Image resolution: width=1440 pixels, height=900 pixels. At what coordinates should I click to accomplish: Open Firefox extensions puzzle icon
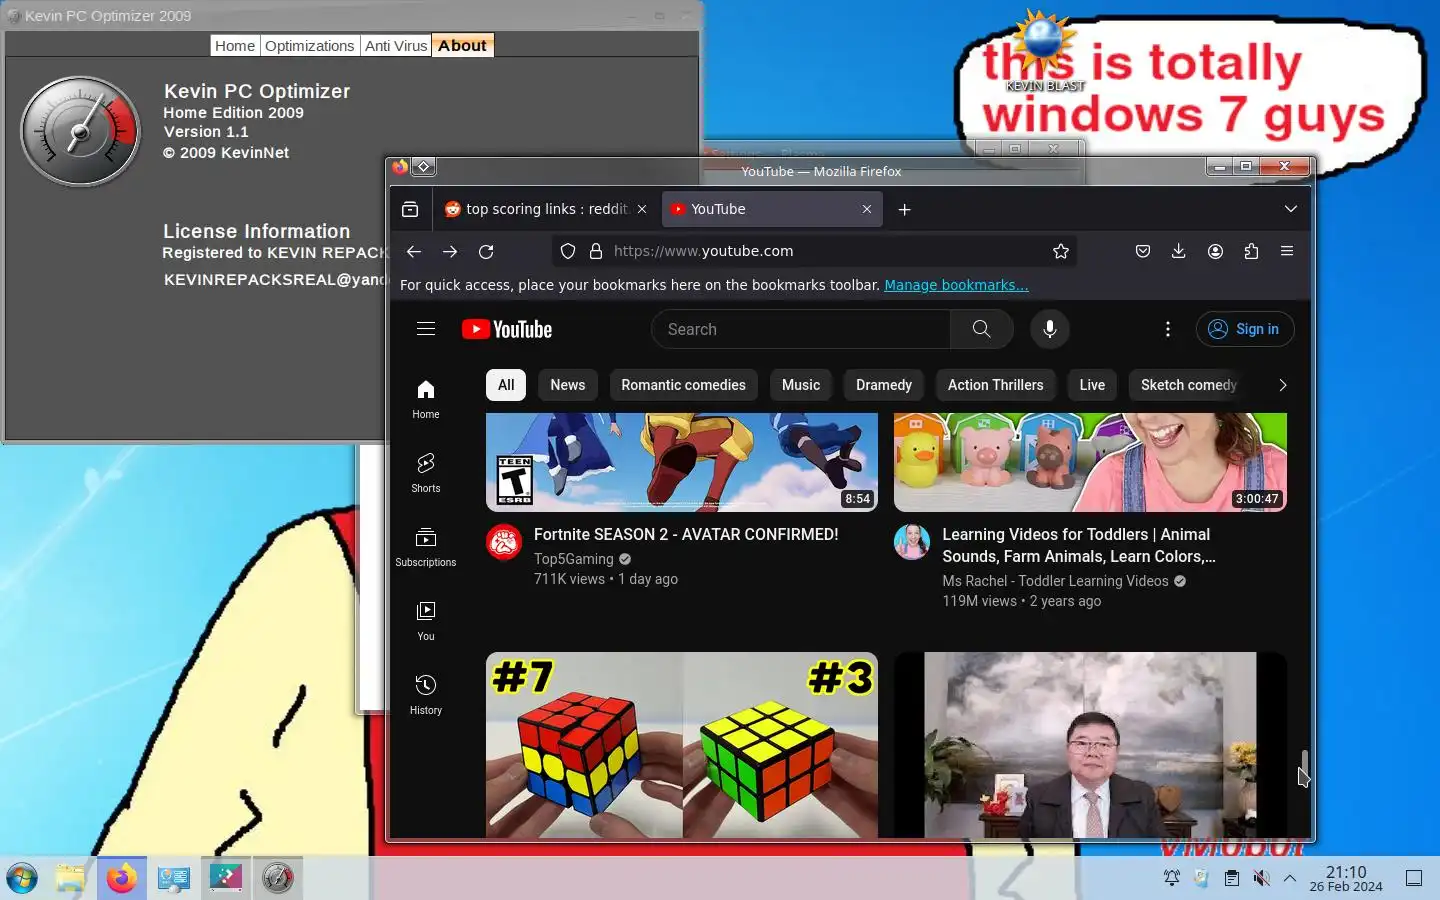coord(1251,252)
